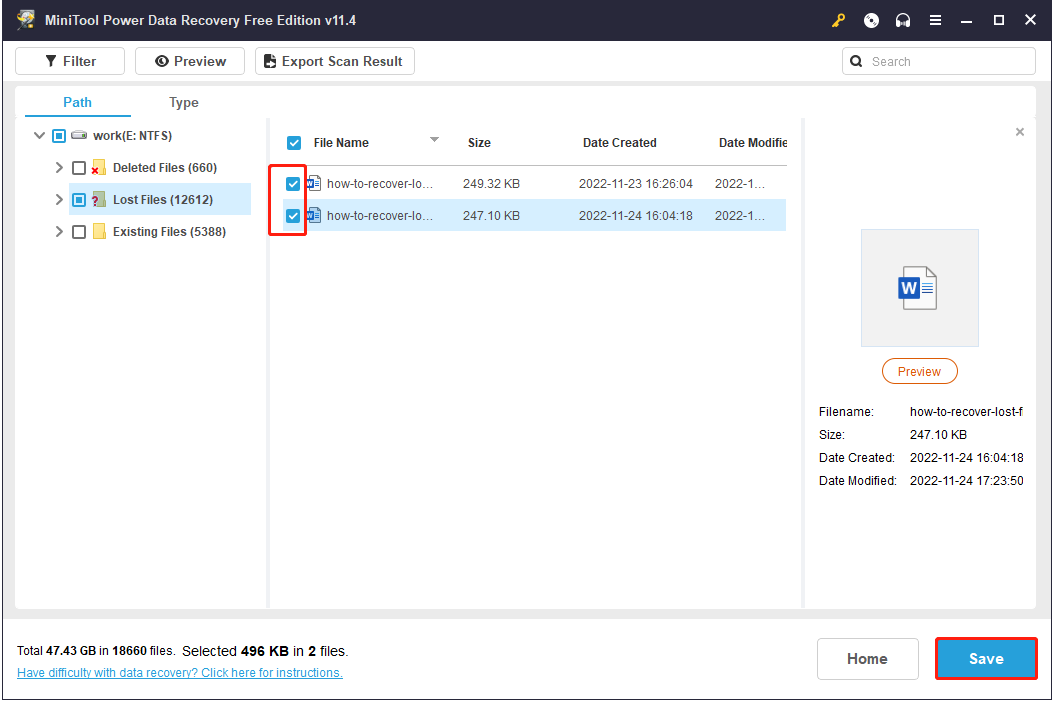Click the Save button
The height and width of the screenshot is (703, 1055).
pyautogui.click(x=986, y=659)
